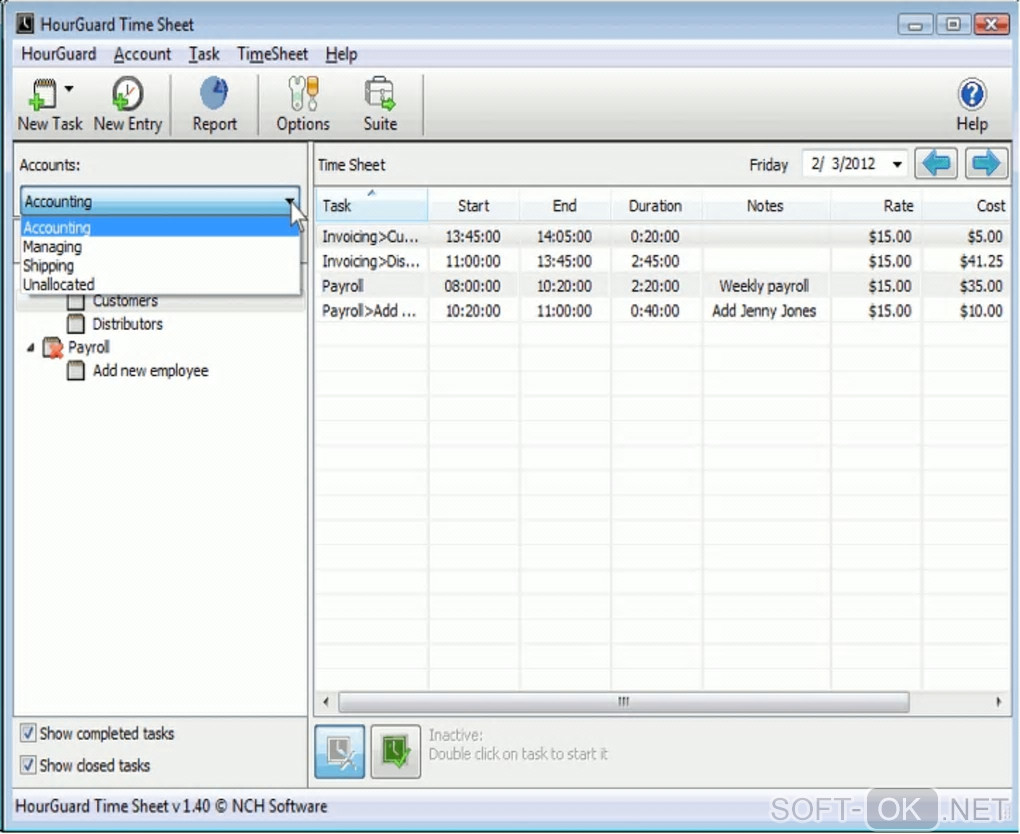The image size is (1020, 834).
Task: Select Add new employee in the task tree
Action: 150,371
